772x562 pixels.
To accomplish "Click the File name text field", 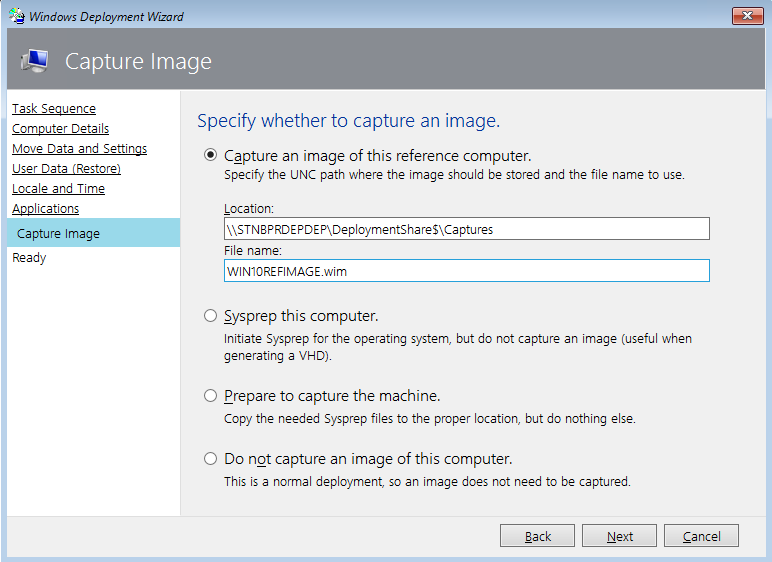I will coord(466,271).
